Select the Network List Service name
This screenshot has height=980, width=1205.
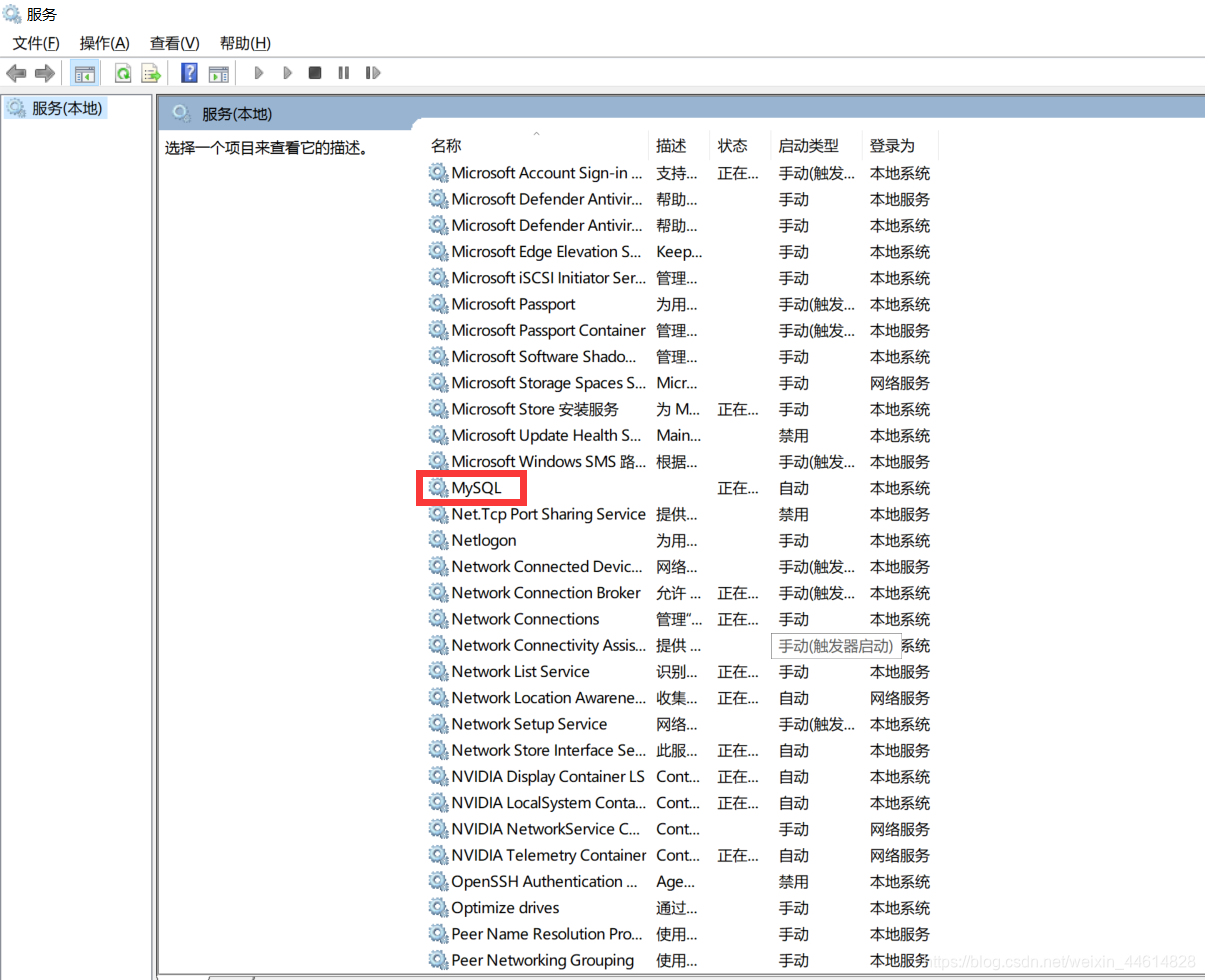(520, 672)
